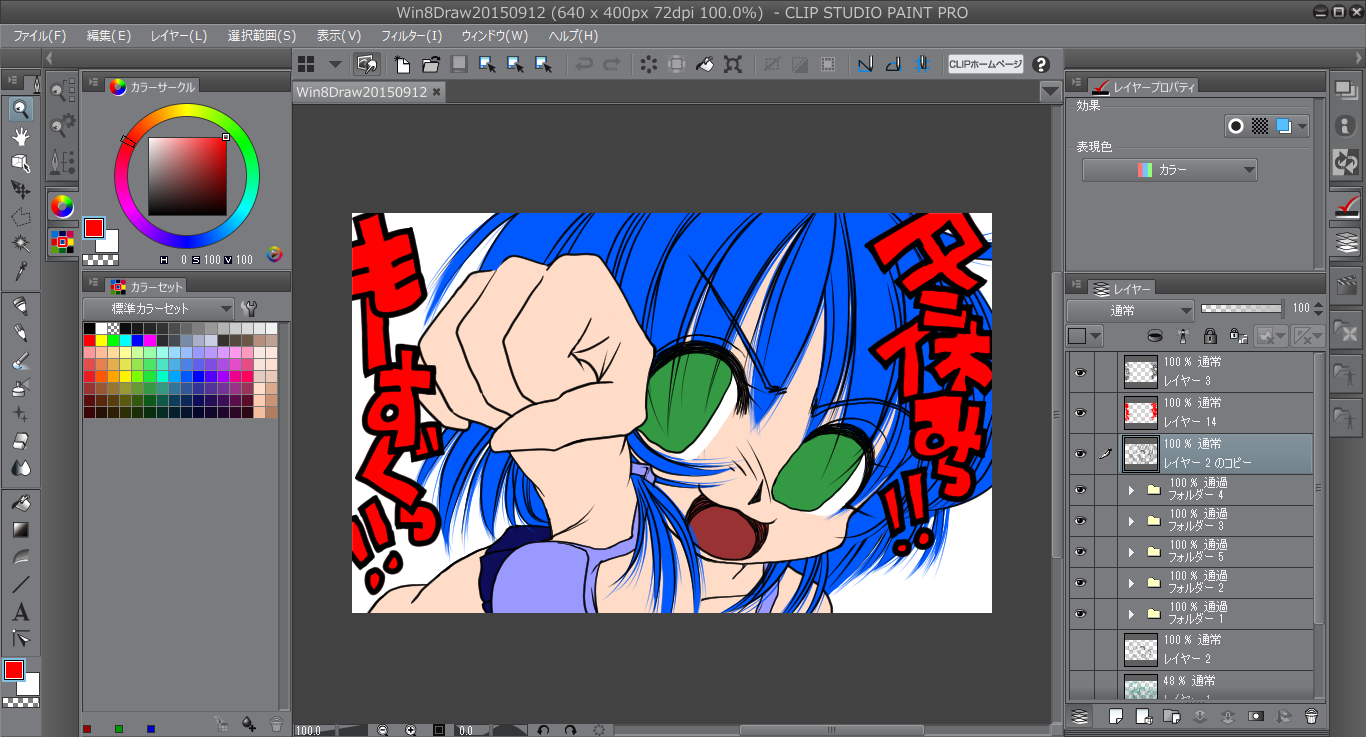
Task: Open the レイヤー(L) menu
Action: 179,35
